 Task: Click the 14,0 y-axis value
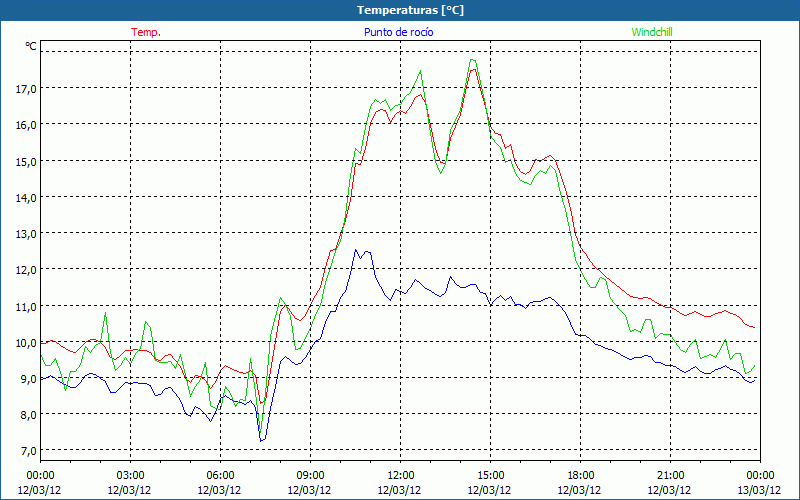27,197
